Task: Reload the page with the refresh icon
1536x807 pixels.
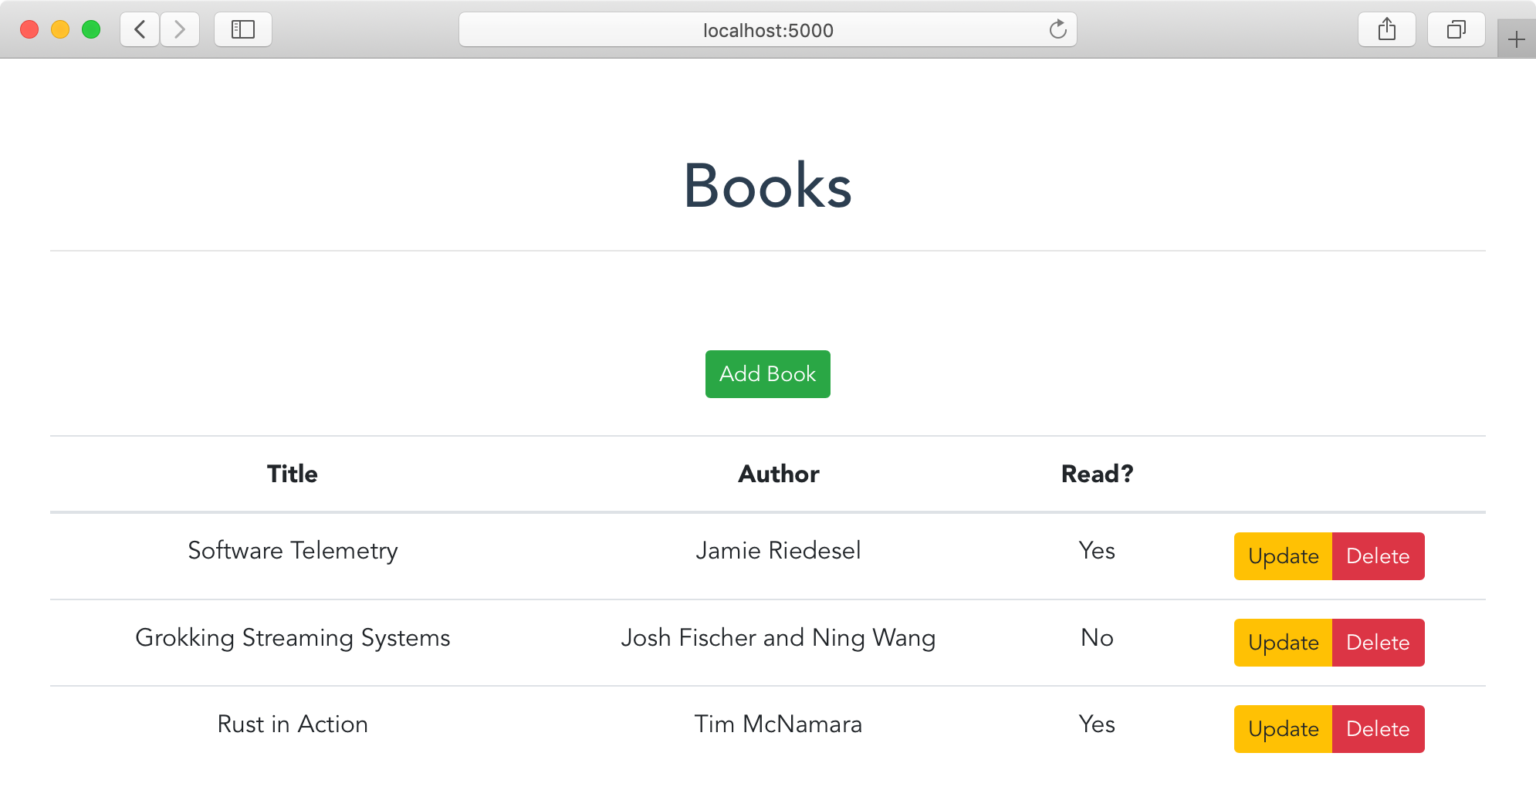Action: pos(1057,30)
